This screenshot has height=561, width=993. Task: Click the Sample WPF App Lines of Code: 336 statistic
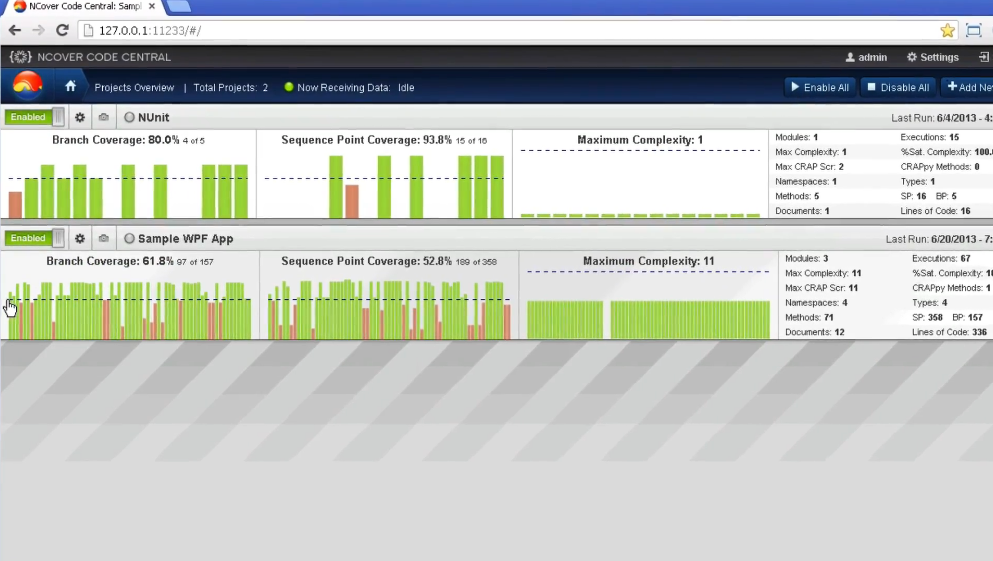[x=949, y=332]
